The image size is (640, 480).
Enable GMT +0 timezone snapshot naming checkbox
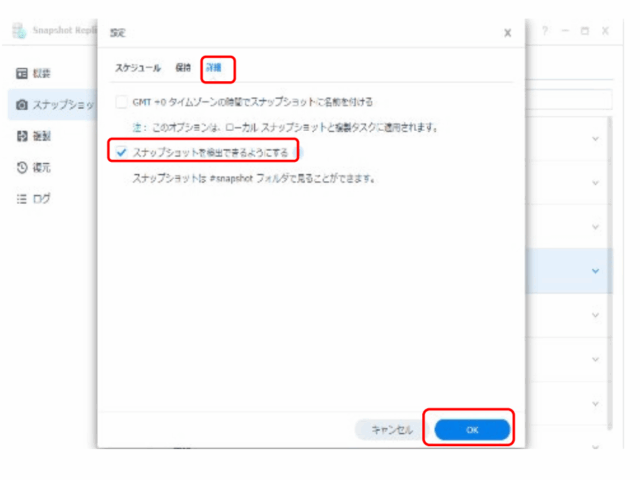(x=122, y=102)
